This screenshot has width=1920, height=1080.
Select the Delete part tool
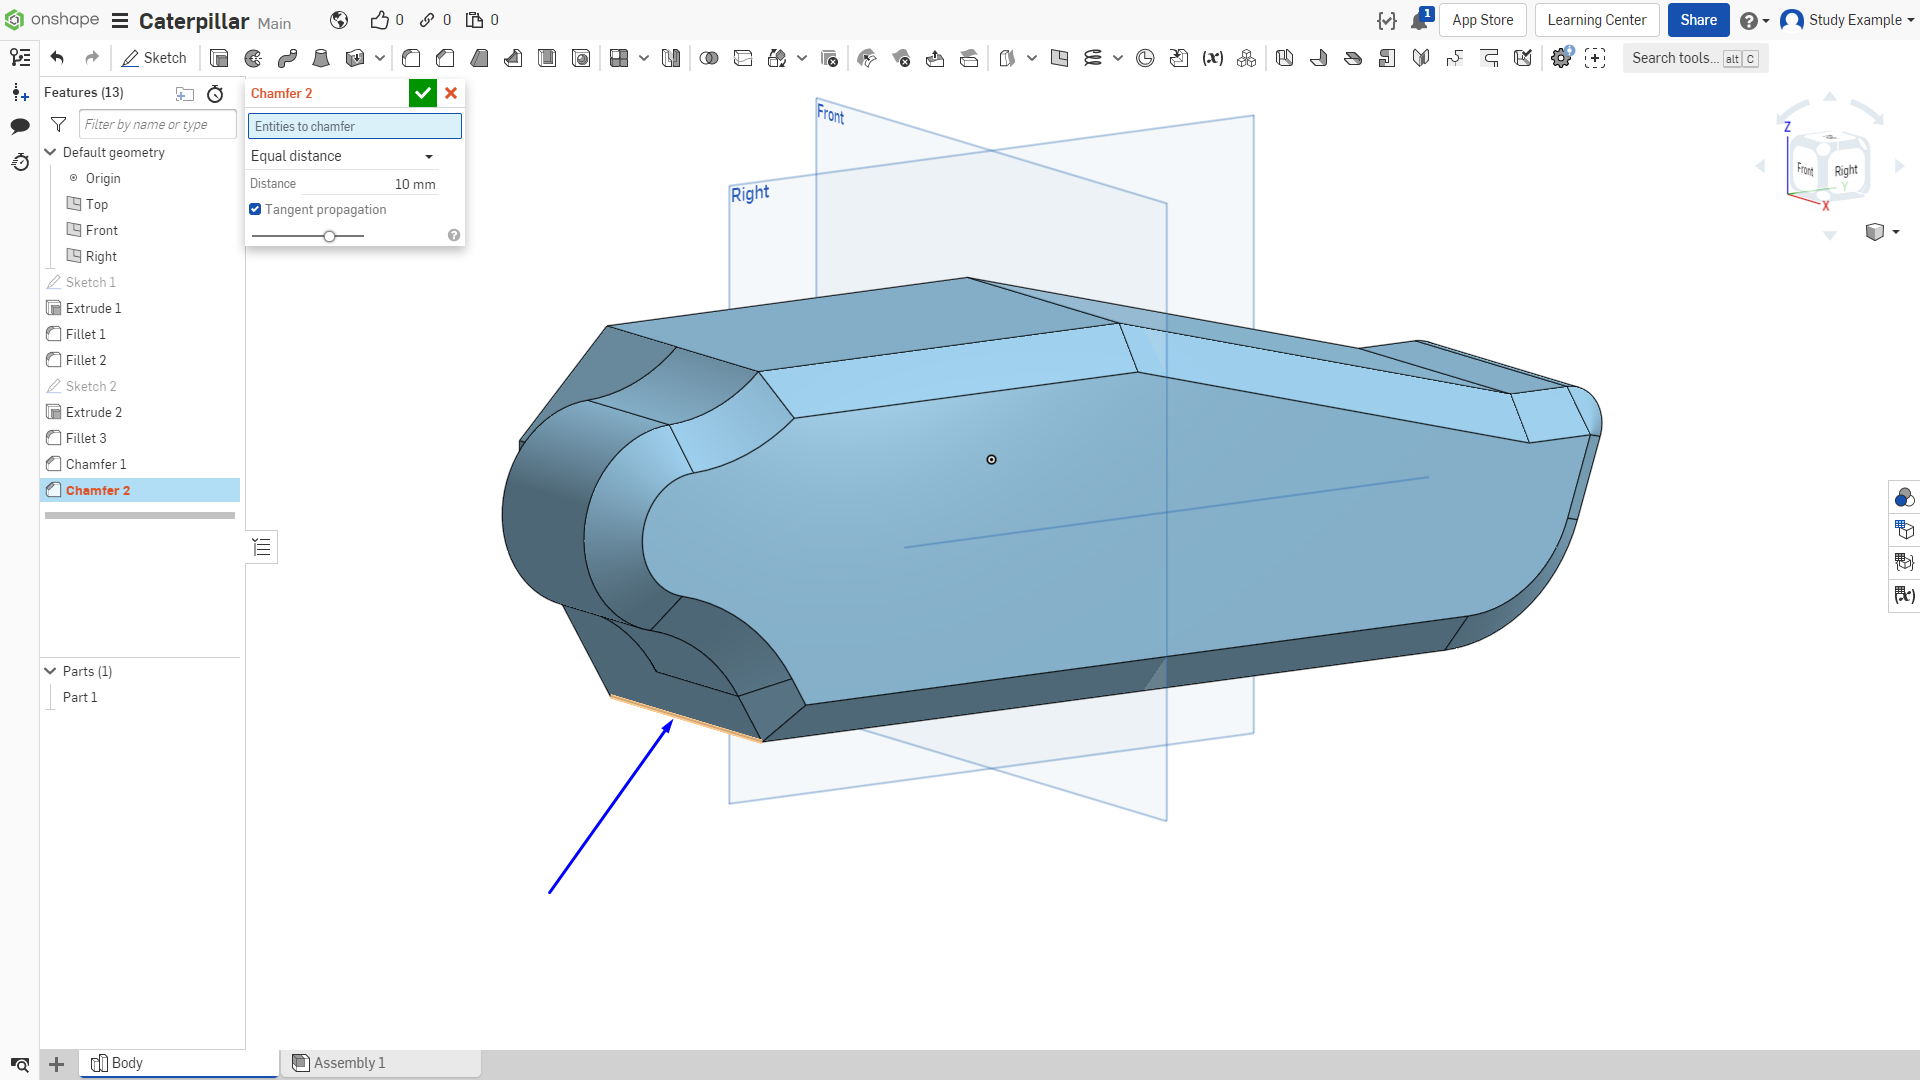[x=829, y=58]
